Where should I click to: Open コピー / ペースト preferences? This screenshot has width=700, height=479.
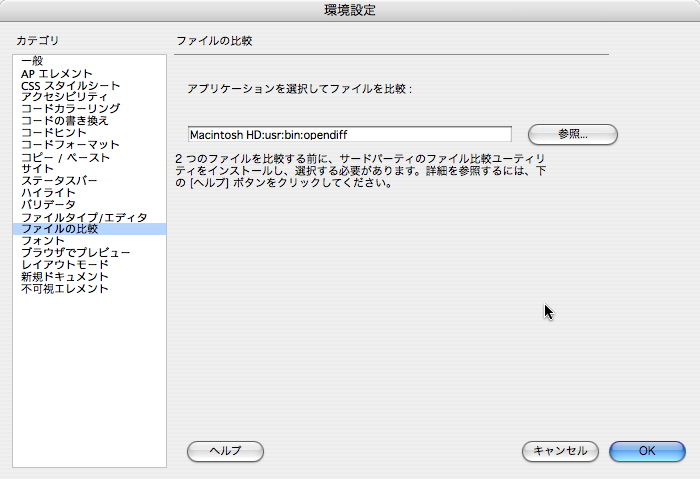(x=66, y=157)
